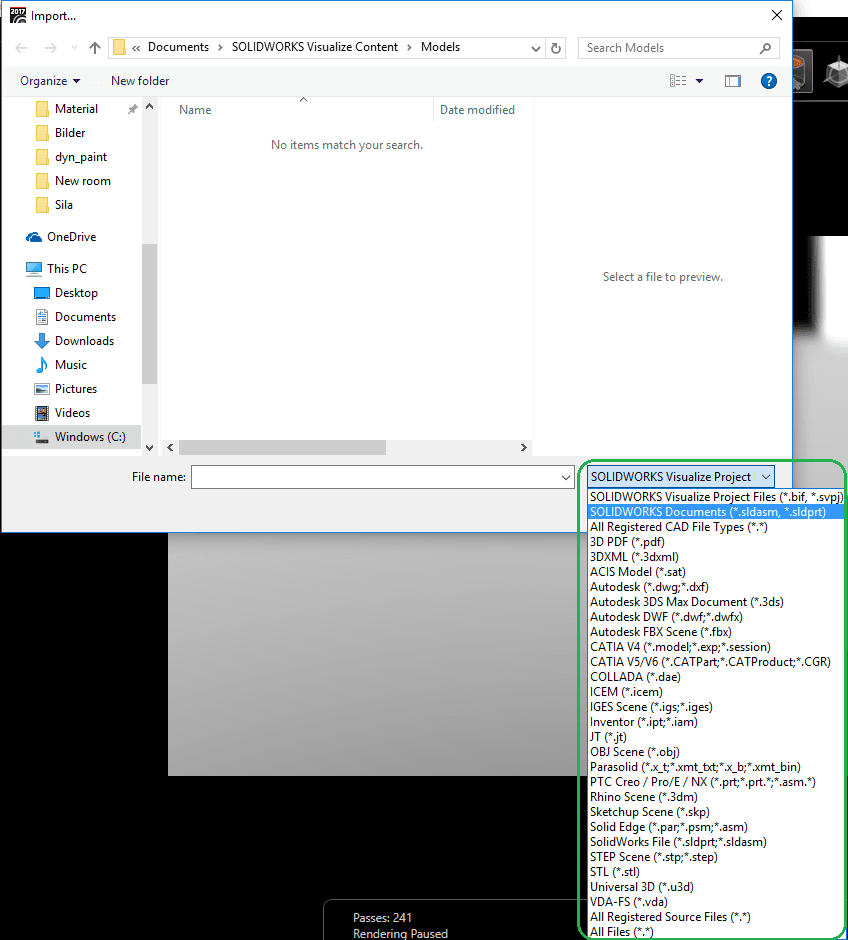This screenshot has height=940, width=848.
Task: Expand the file type combo box
Action: (x=680, y=477)
